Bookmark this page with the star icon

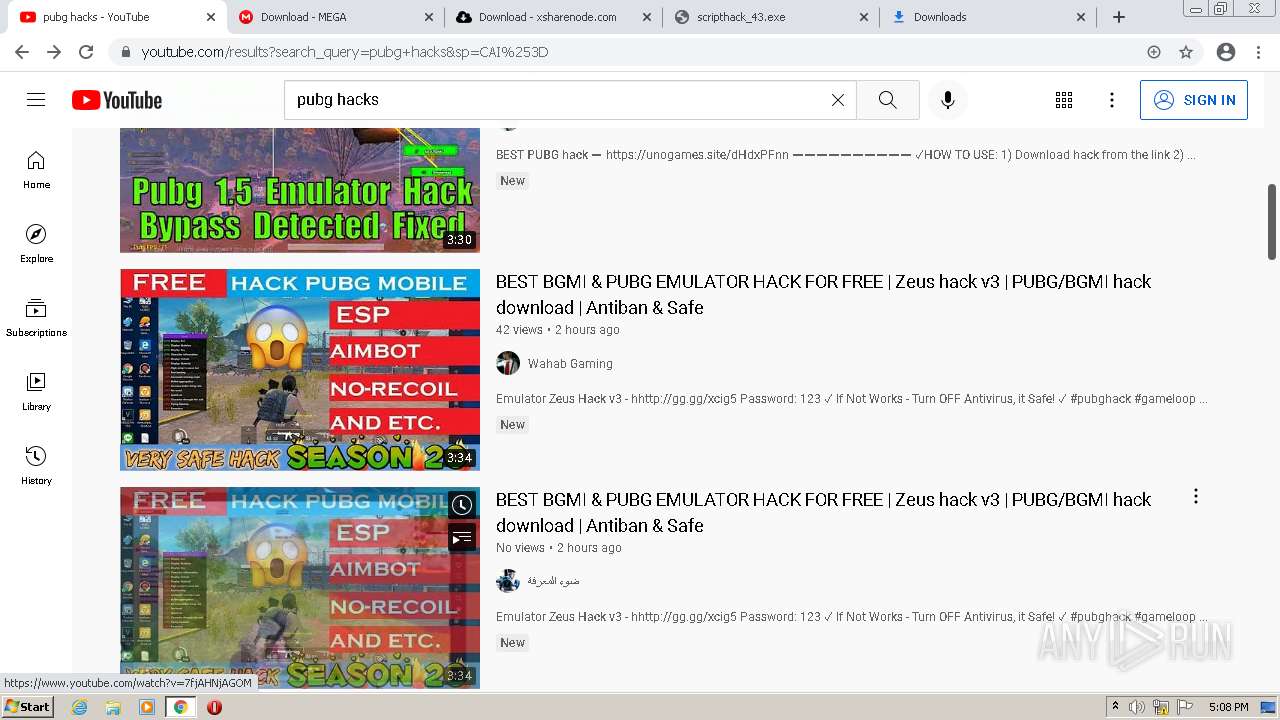coord(1186,52)
